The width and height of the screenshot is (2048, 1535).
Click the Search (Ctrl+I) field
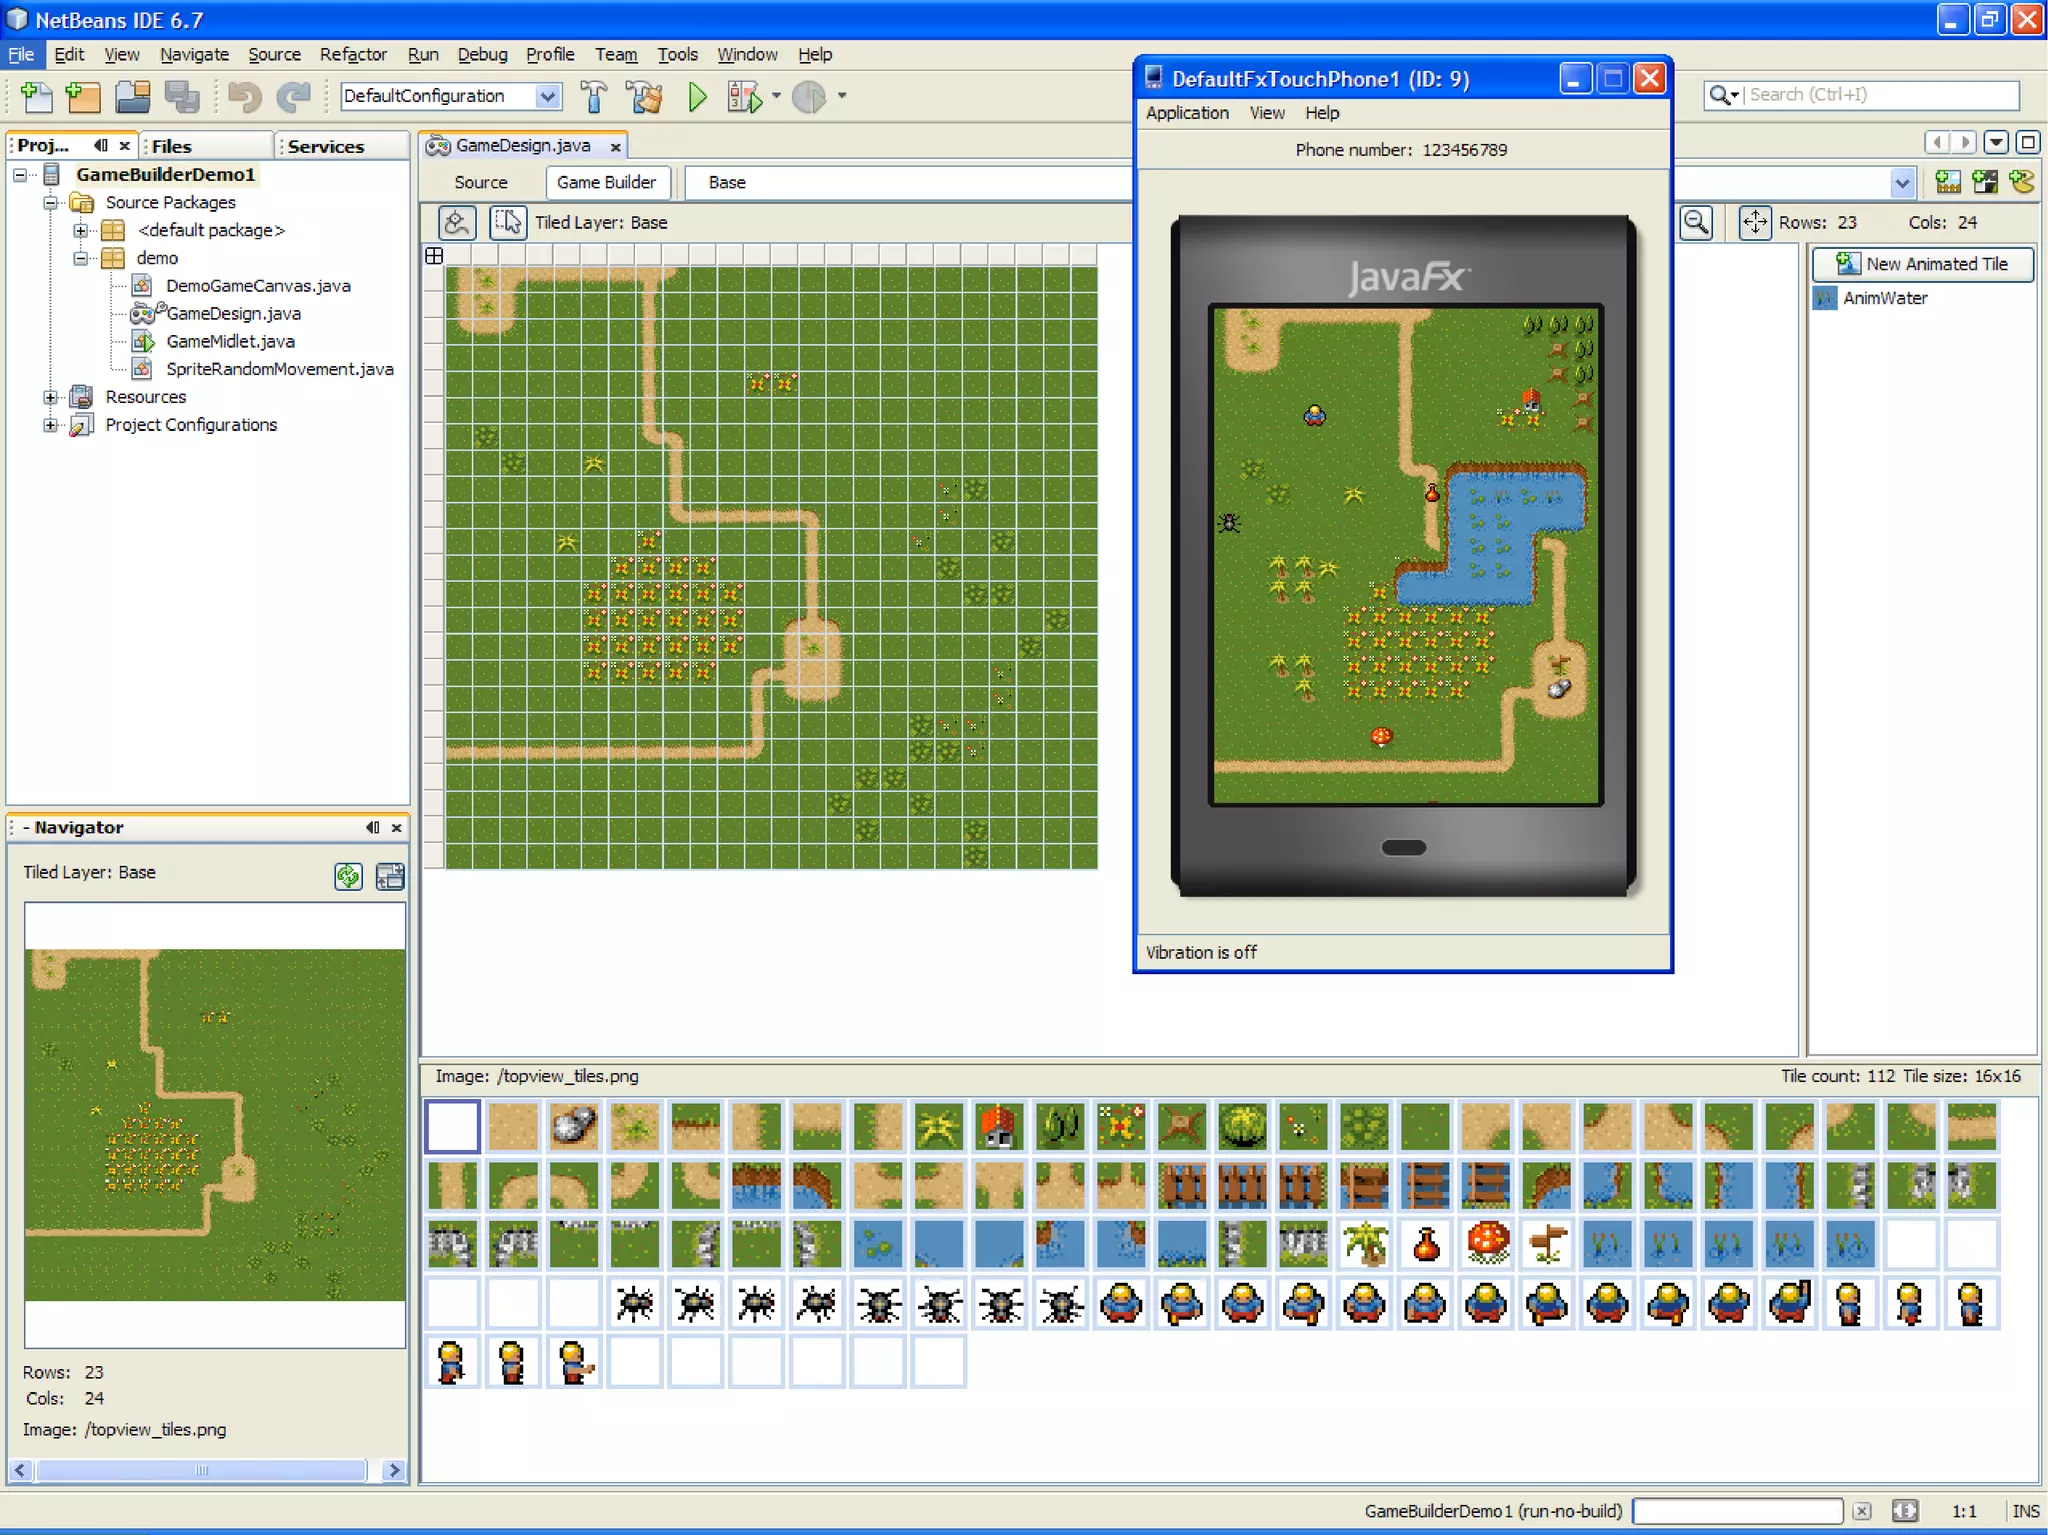click(1880, 95)
